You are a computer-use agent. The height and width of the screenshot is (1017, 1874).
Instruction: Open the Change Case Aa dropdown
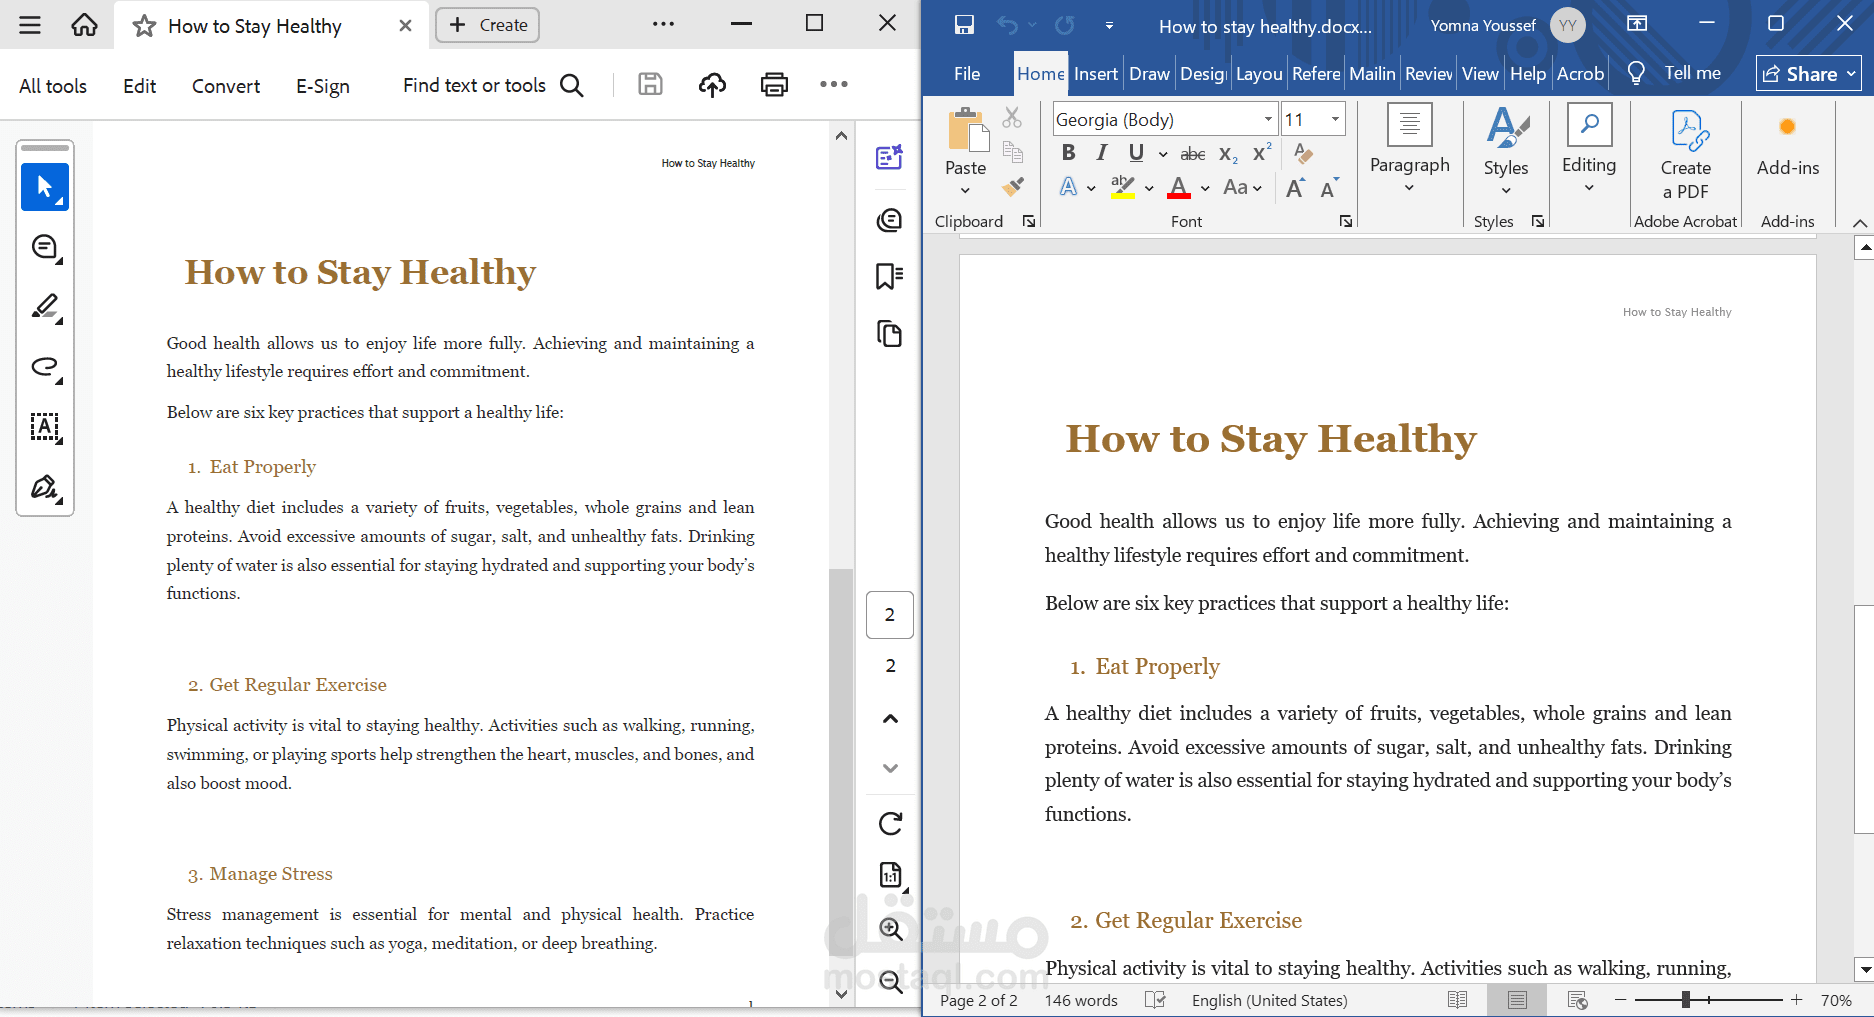[x=1242, y=187]
